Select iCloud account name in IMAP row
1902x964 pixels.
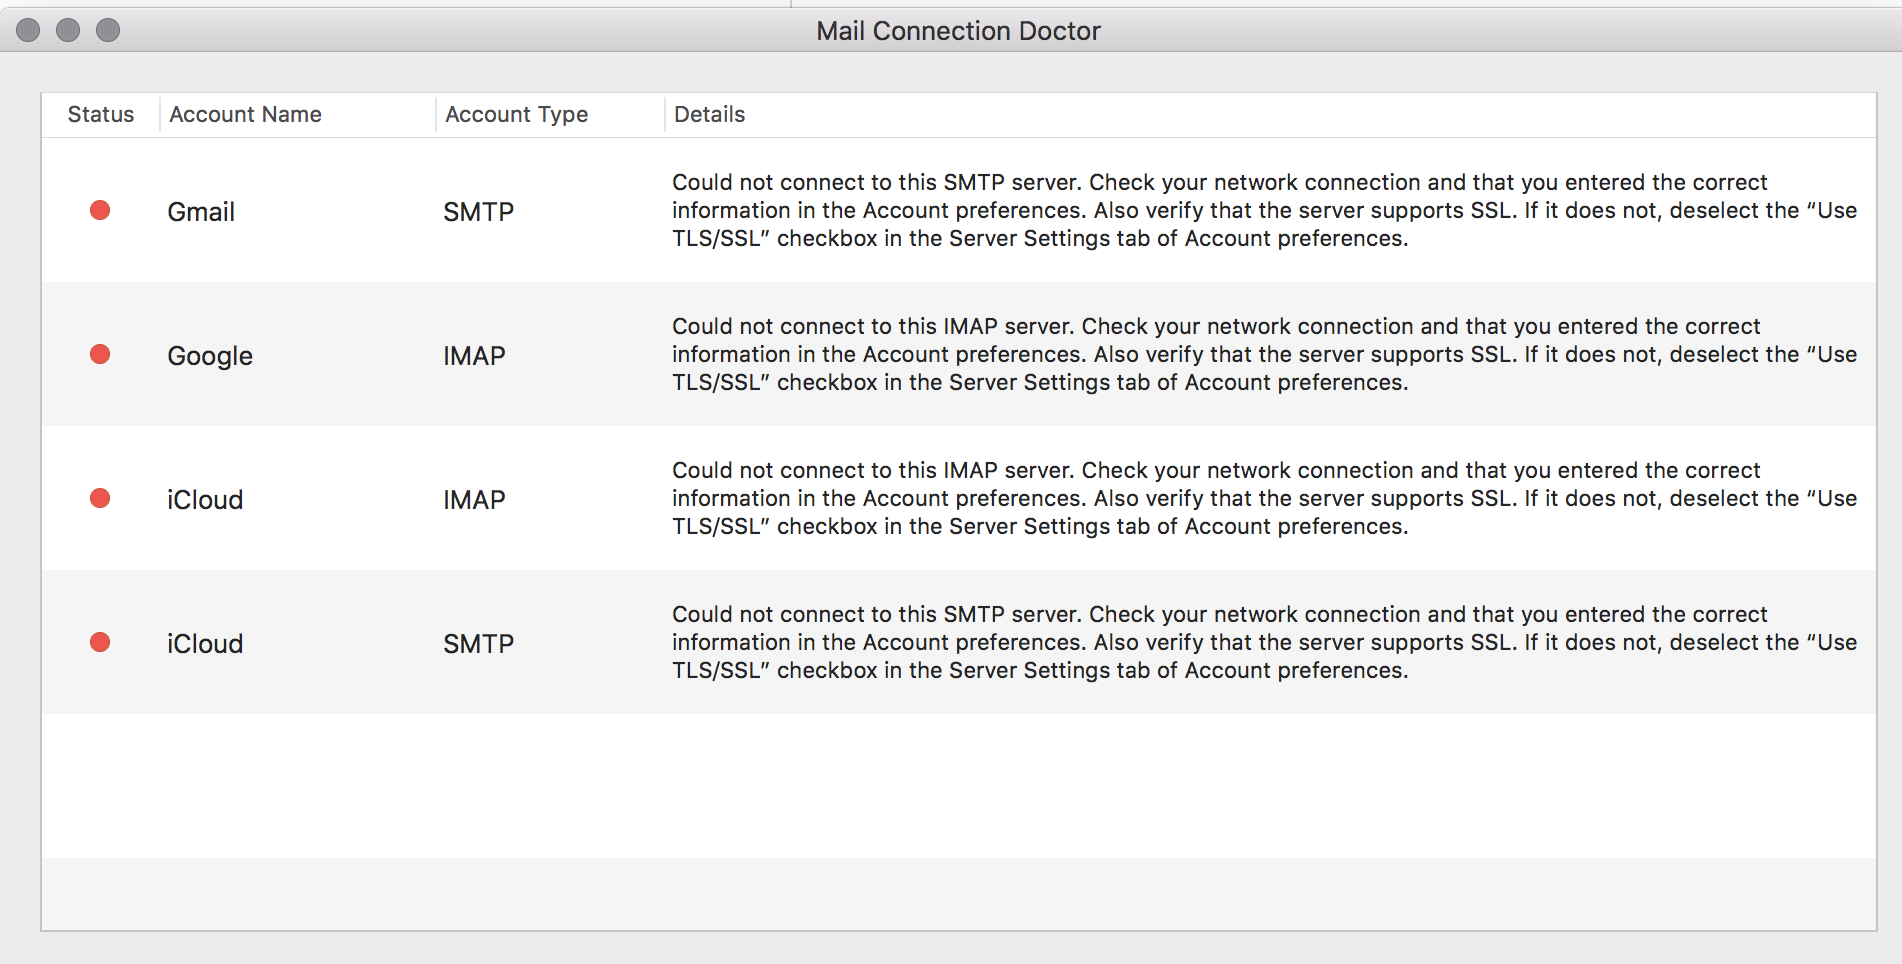click(x=205, y=500)
